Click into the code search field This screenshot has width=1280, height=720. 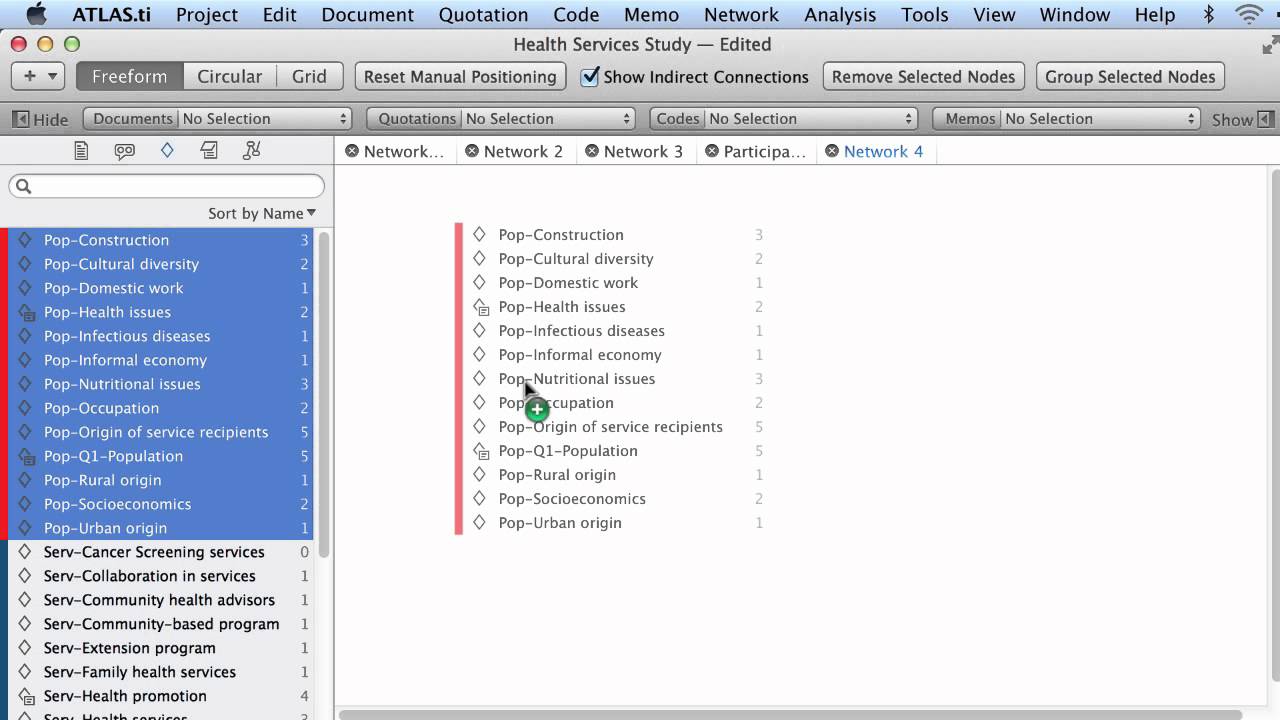tap(167, 186)
